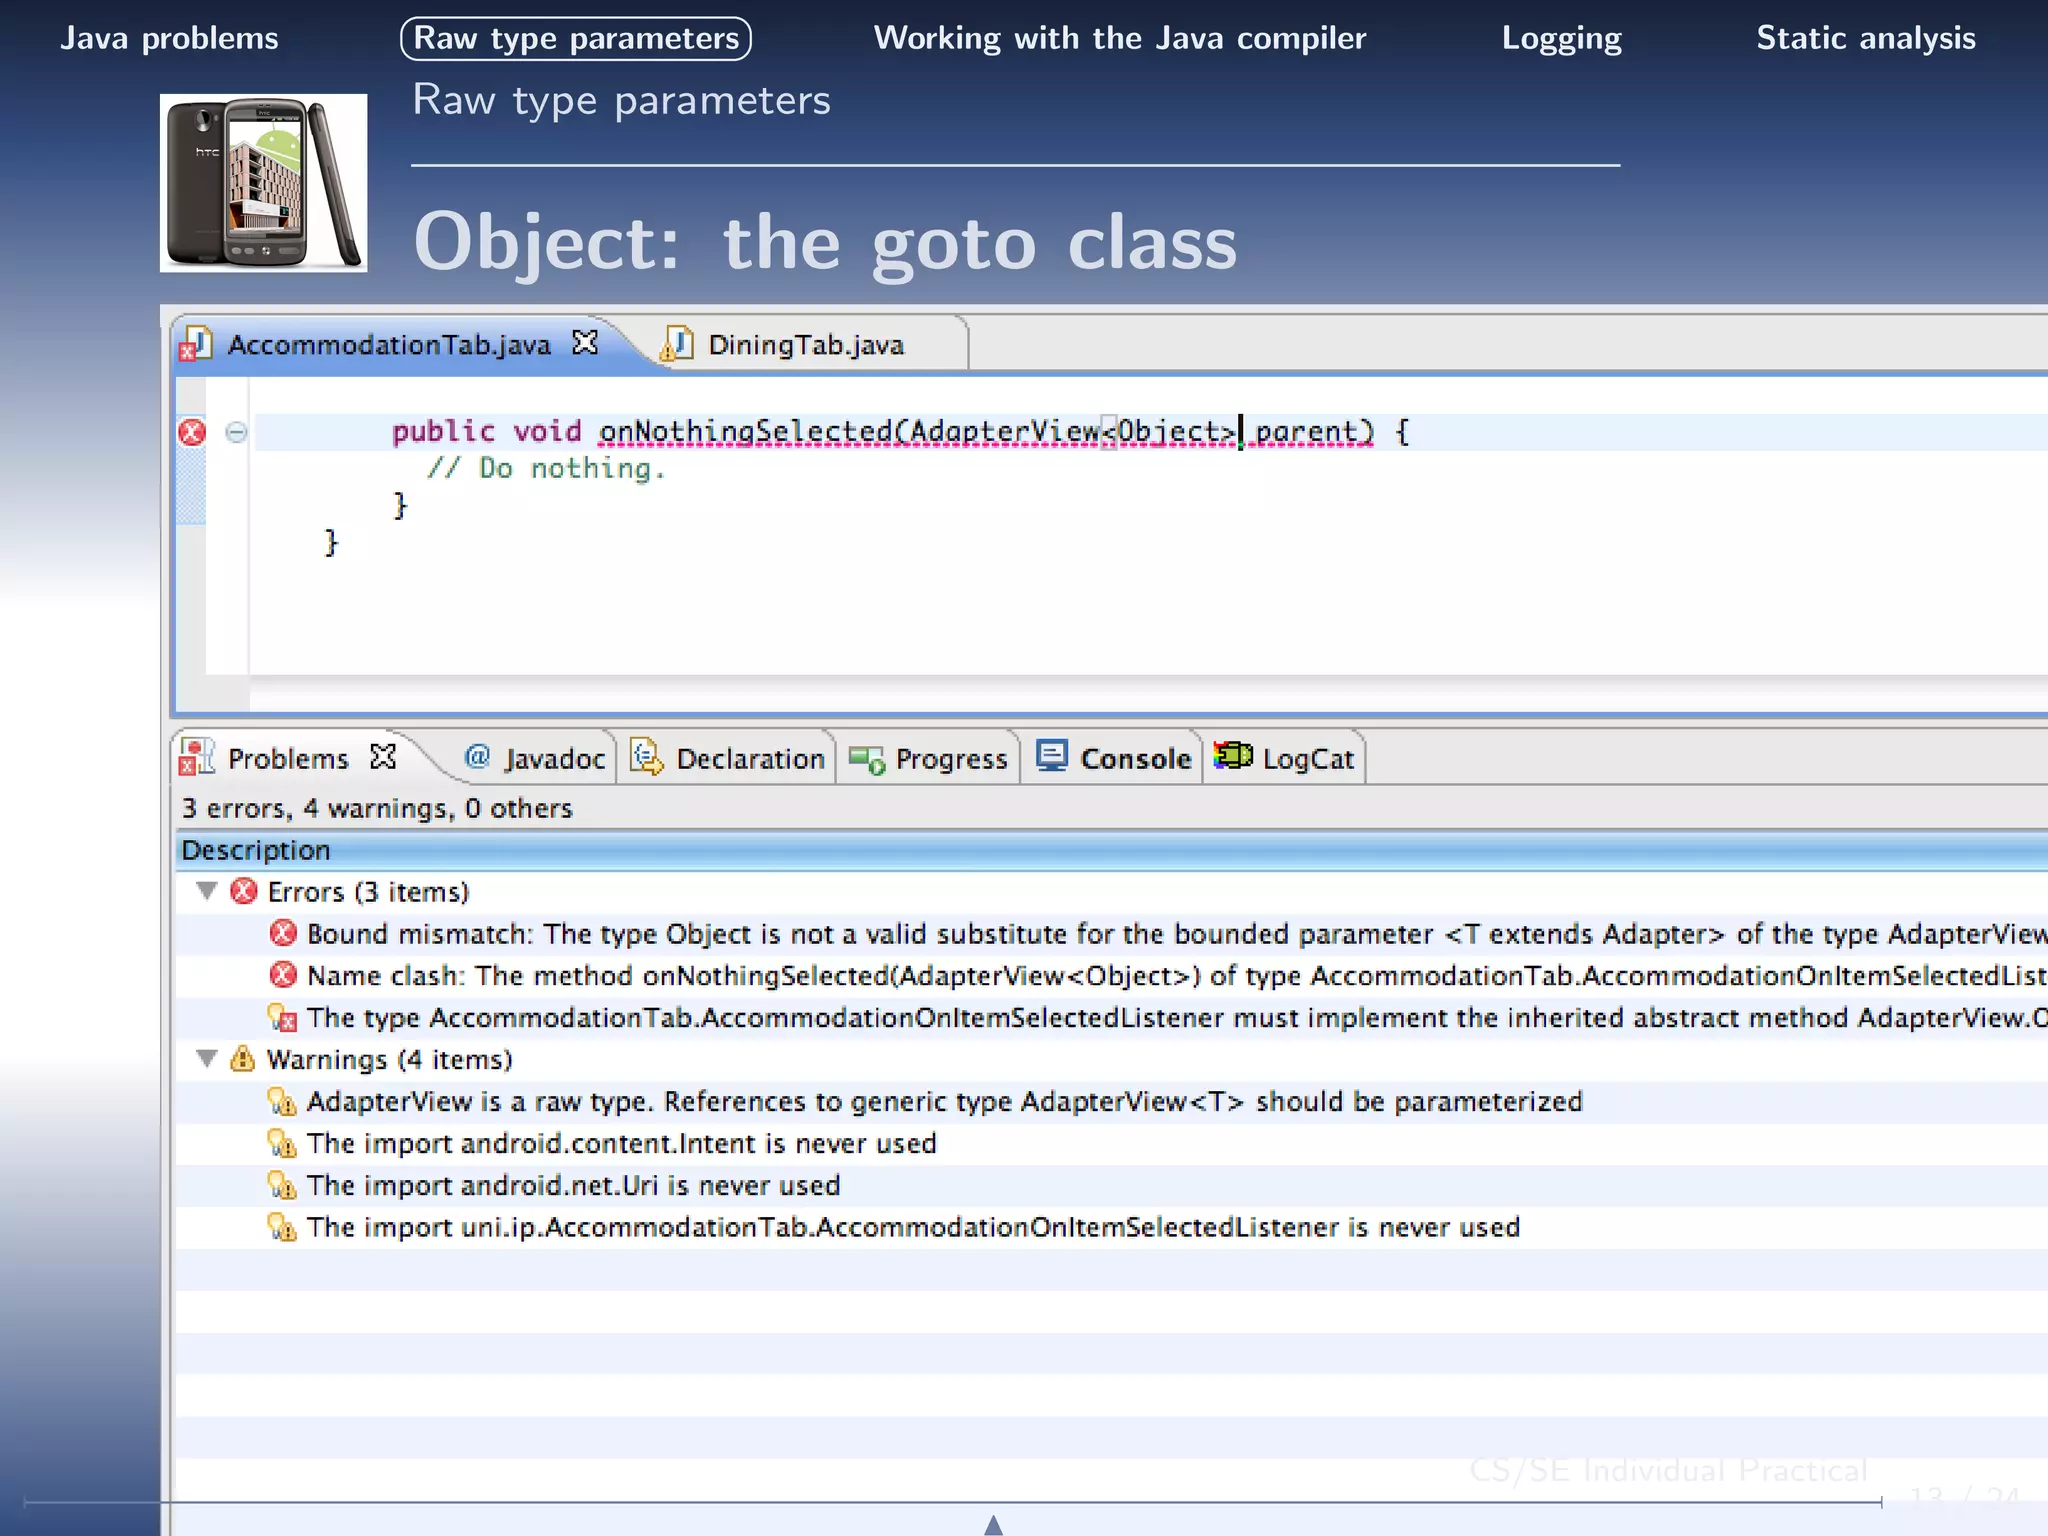
Task: Close the AccommodationTab.java tab
Action: [585, 343]
